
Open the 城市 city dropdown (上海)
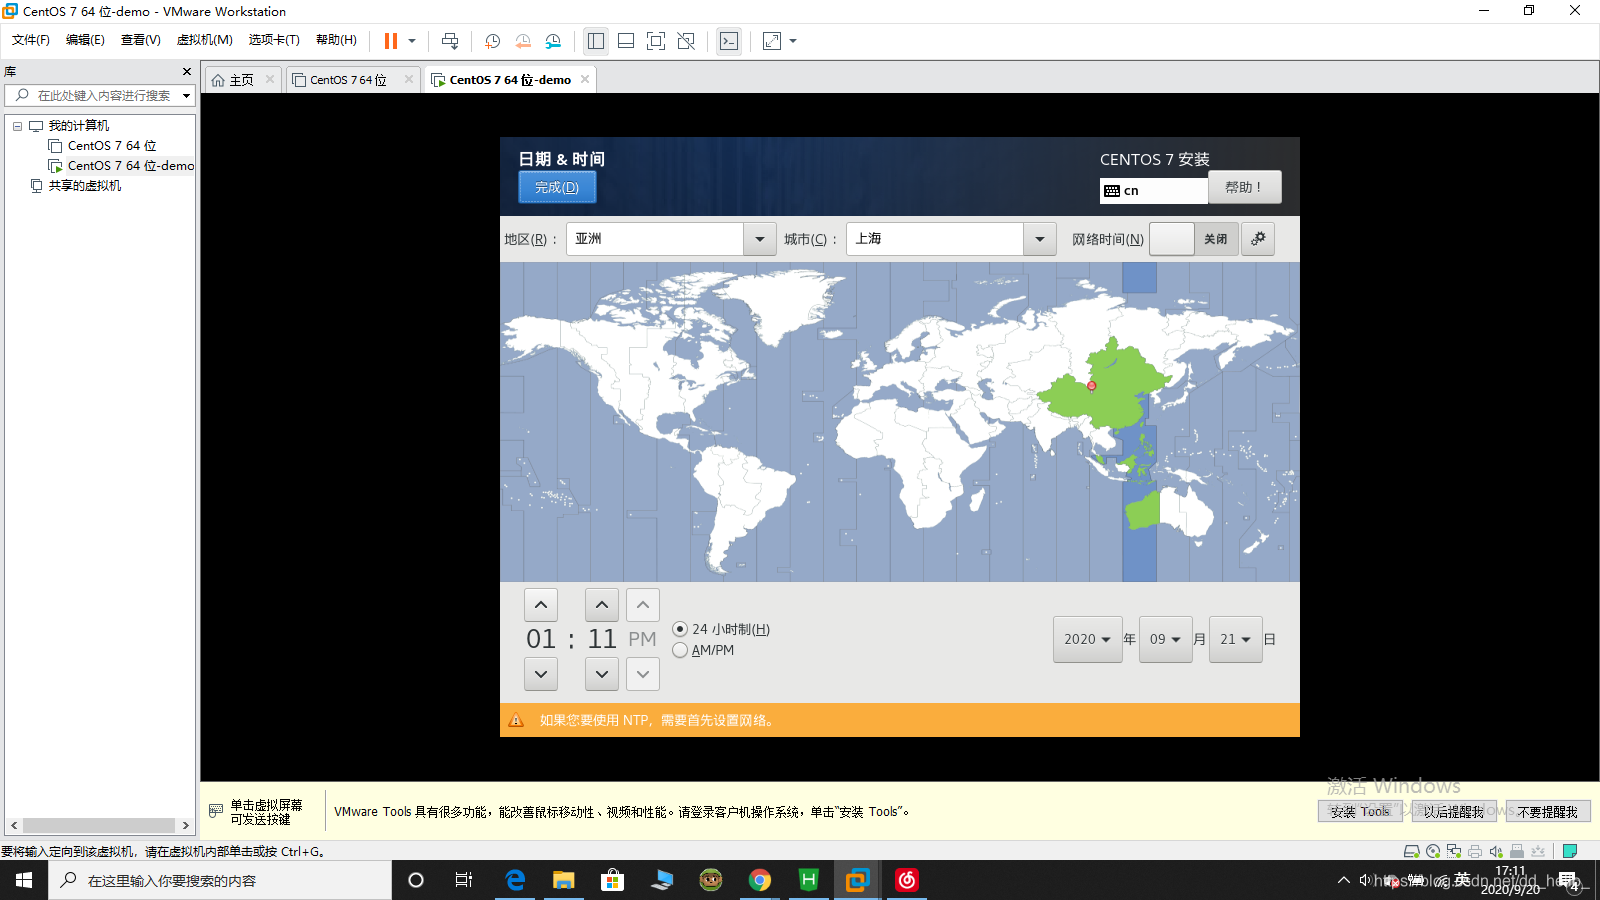coord(951,239)
